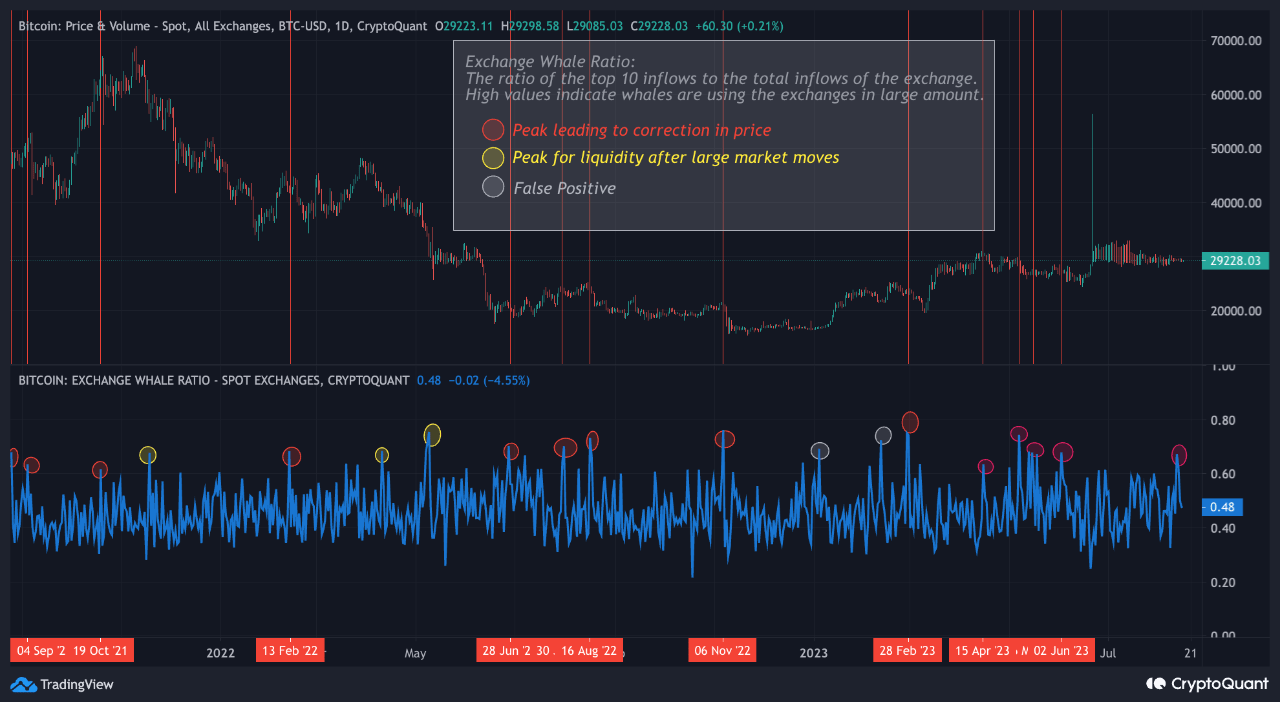Screen dimensions: 1280x702
Task: Click the yellow circle on the May 2022 peak
Action: point(432,434)
